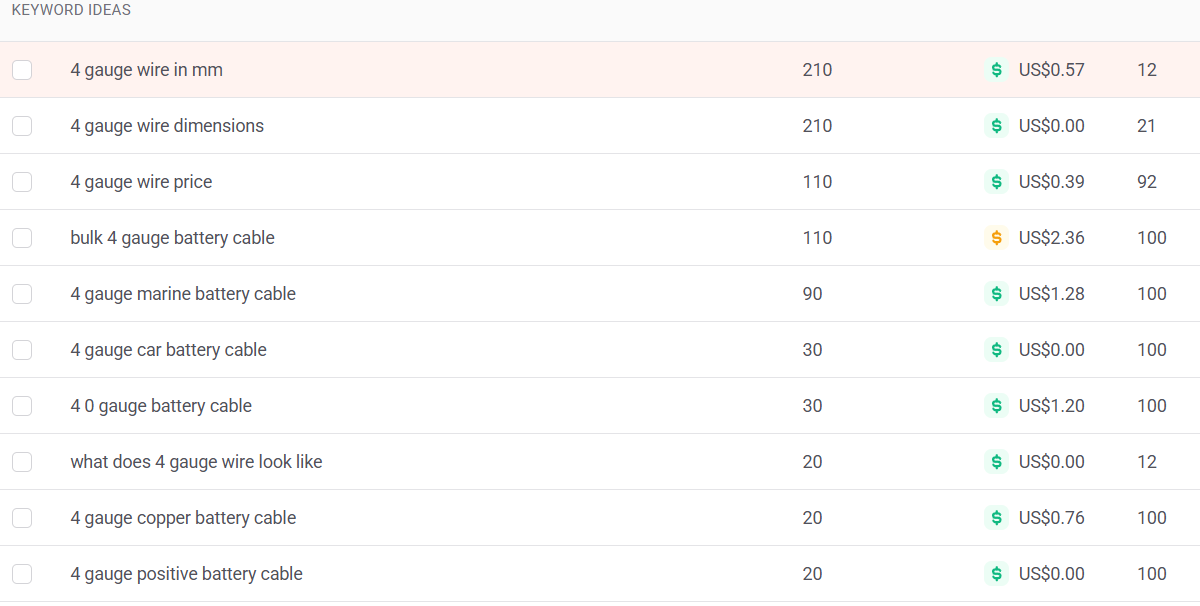Select the '4 0 gauge battery cable' keyword text
Screen dimensions: 1200x606
point(161,406)
